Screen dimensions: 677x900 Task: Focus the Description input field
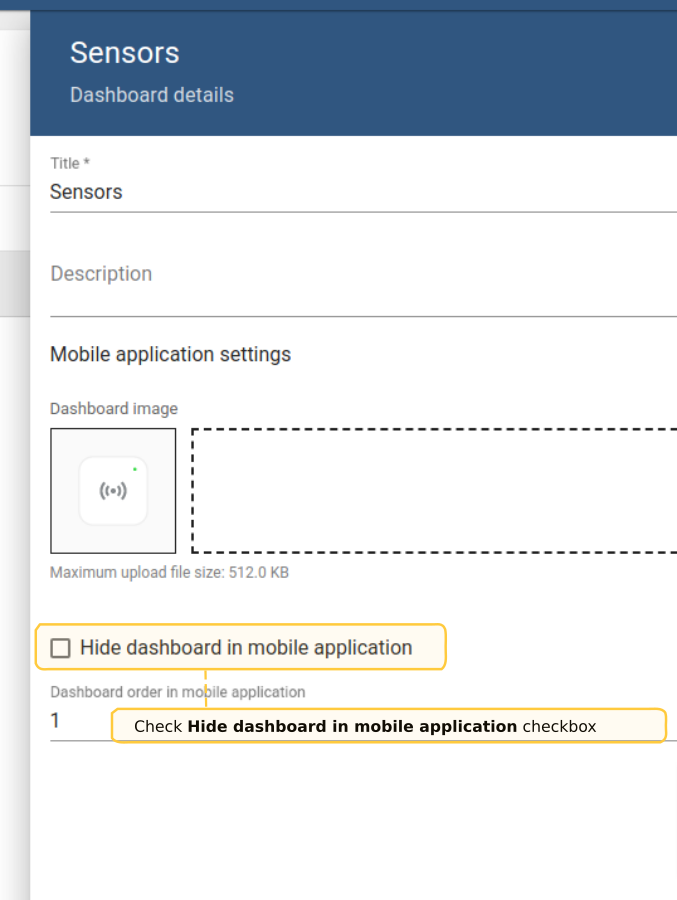coord(300,275)
